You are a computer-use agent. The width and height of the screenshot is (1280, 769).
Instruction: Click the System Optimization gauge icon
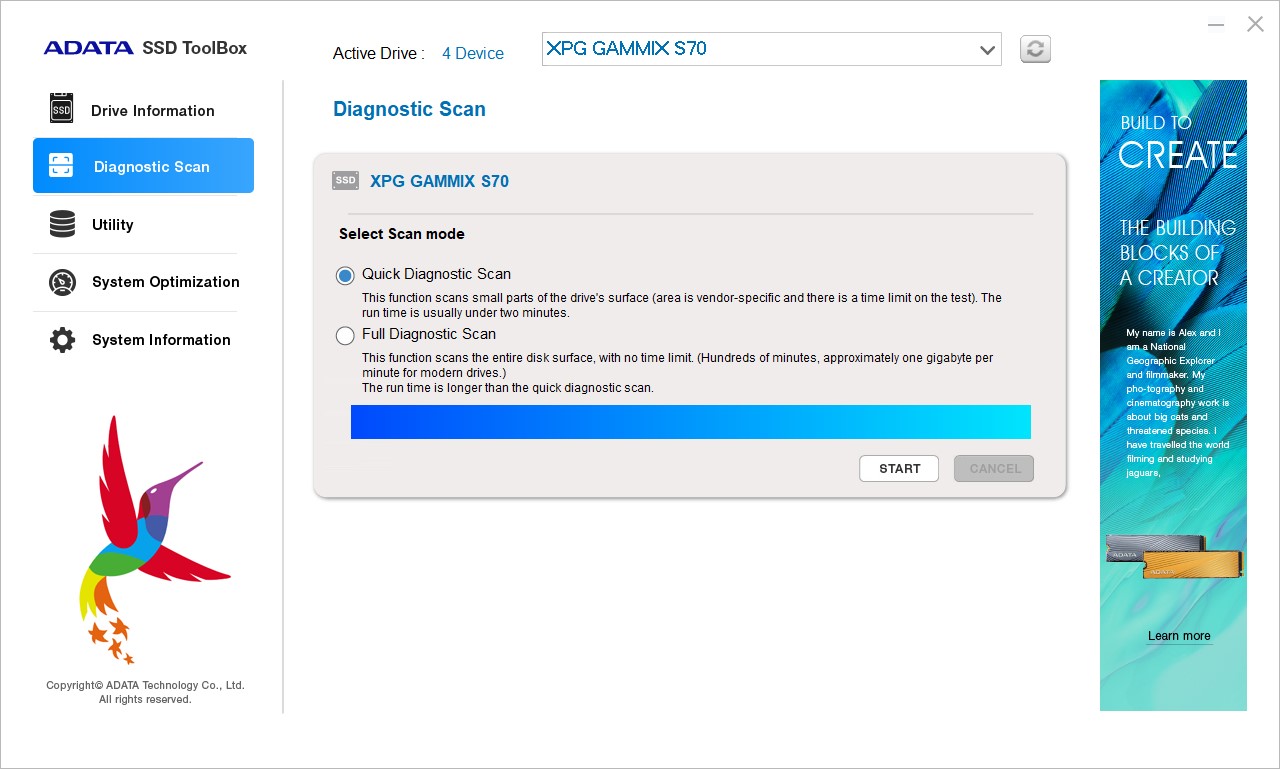(62, 282)
